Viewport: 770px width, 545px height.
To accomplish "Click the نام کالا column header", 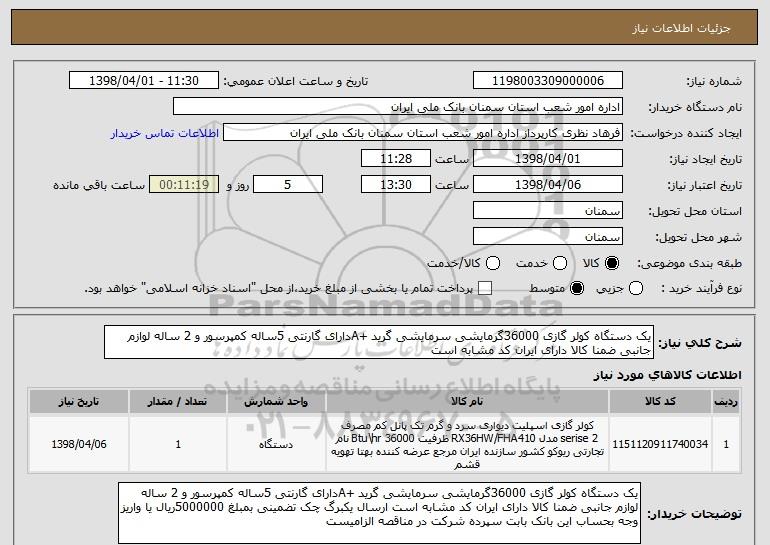I will (467, 401).
